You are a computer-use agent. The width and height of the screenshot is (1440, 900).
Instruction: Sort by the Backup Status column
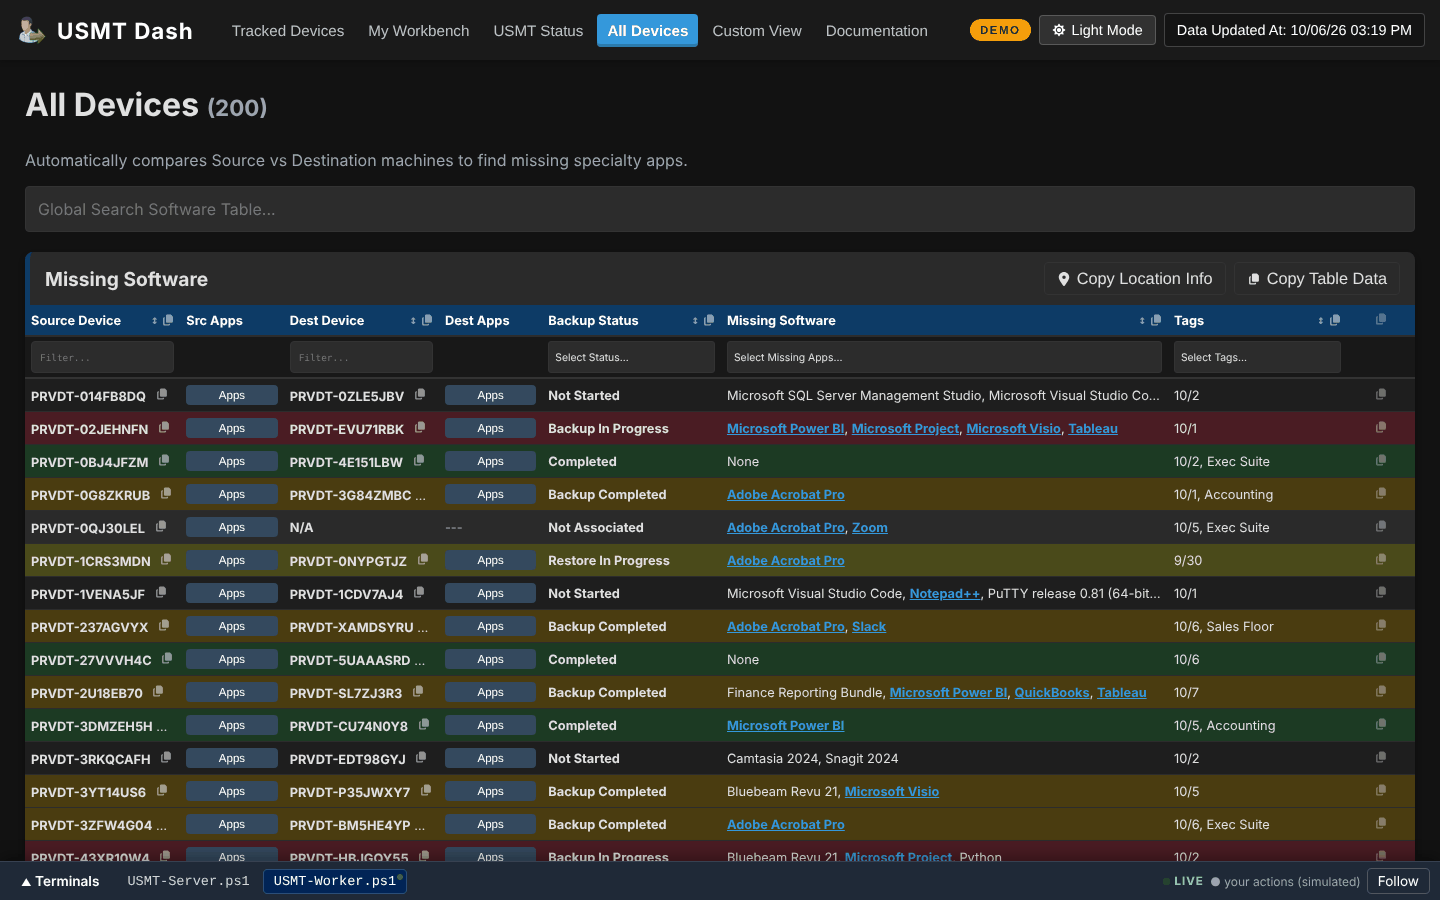point(695,321)
